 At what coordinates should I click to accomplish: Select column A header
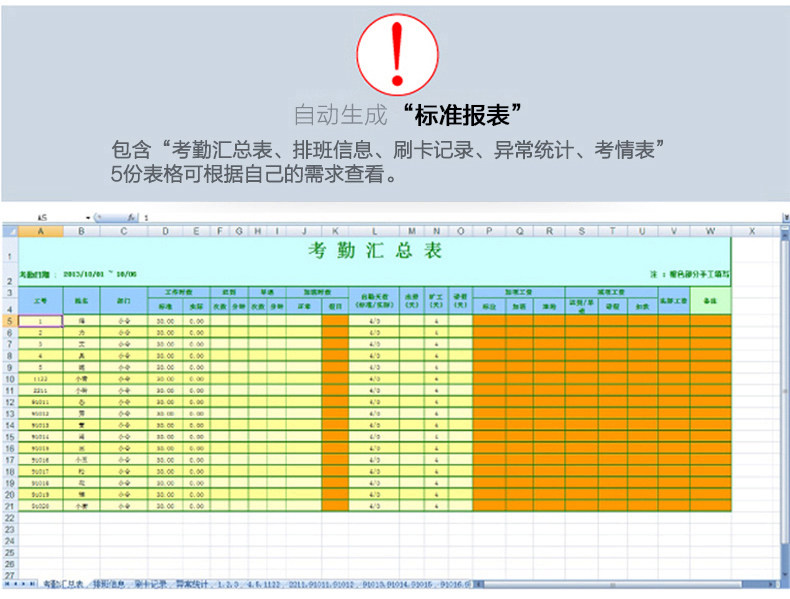(x=41, y=231)
